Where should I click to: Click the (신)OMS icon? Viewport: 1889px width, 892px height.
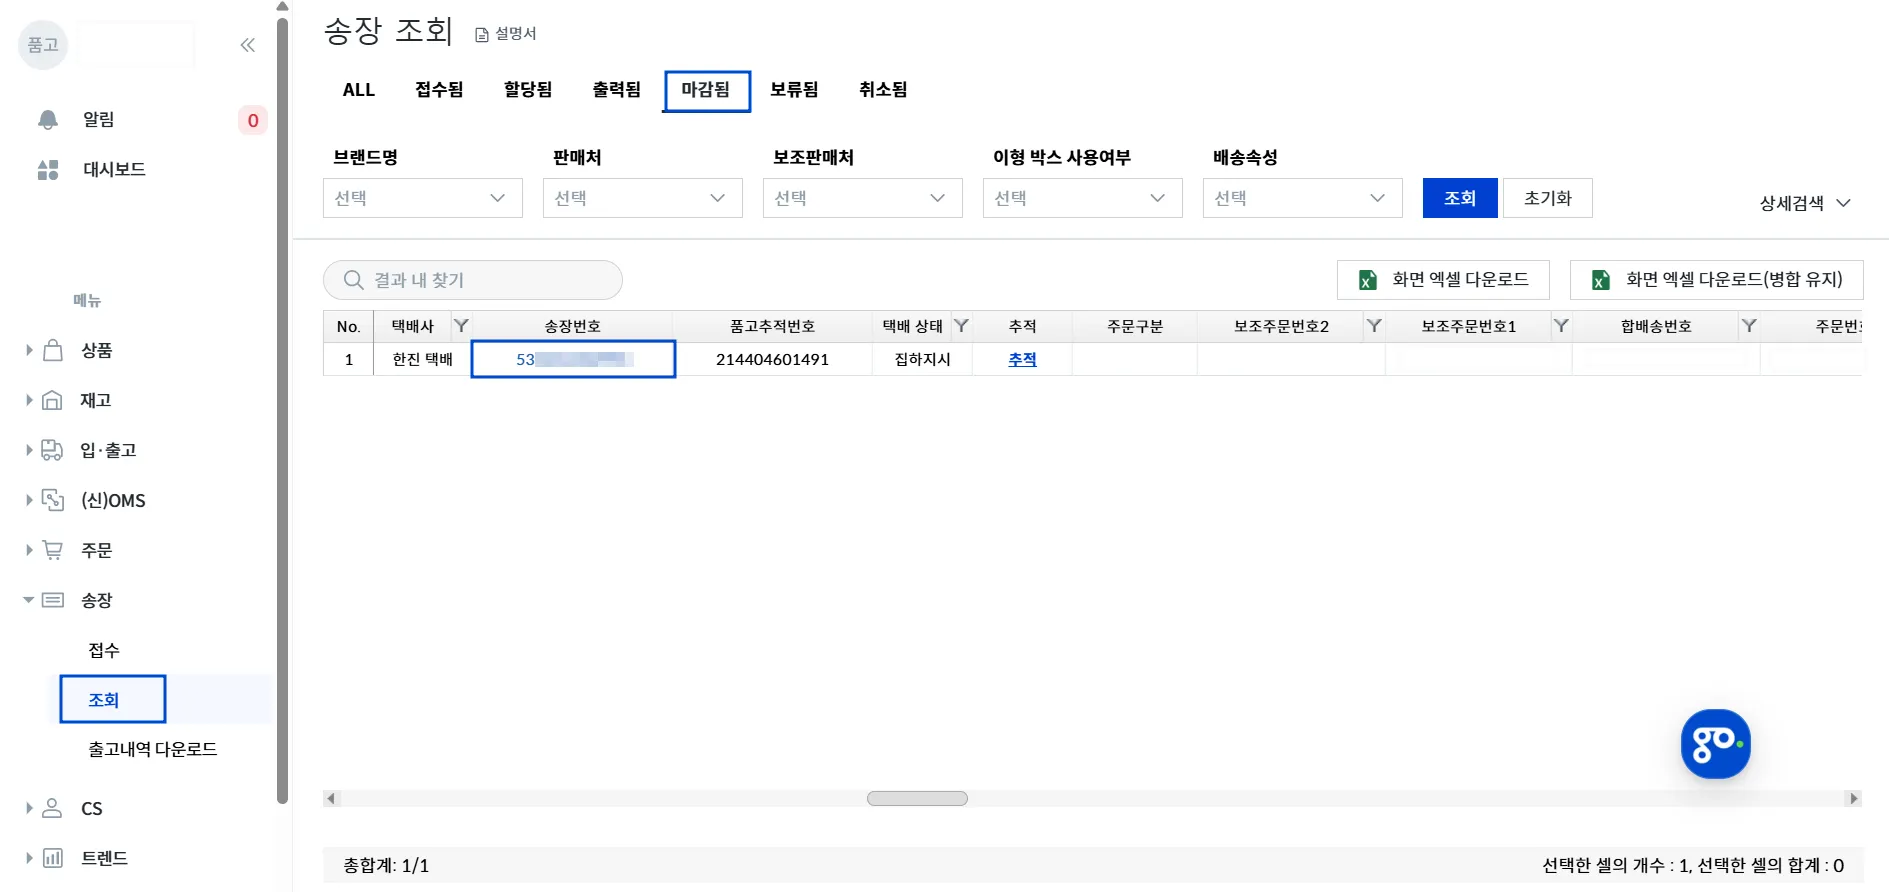(x=53, y=500)
